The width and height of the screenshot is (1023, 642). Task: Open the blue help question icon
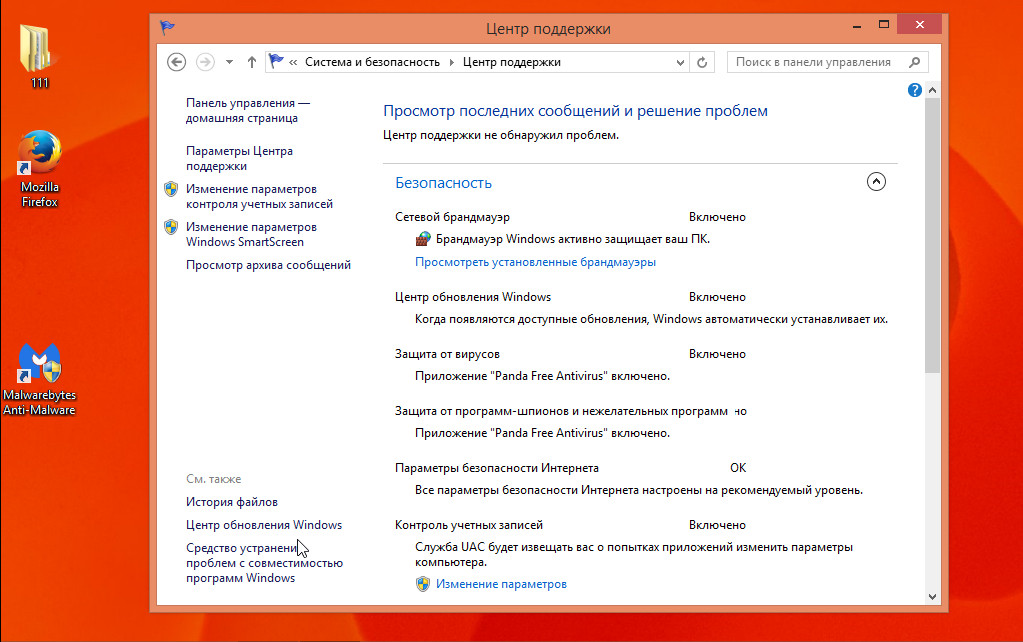[915, 90]
